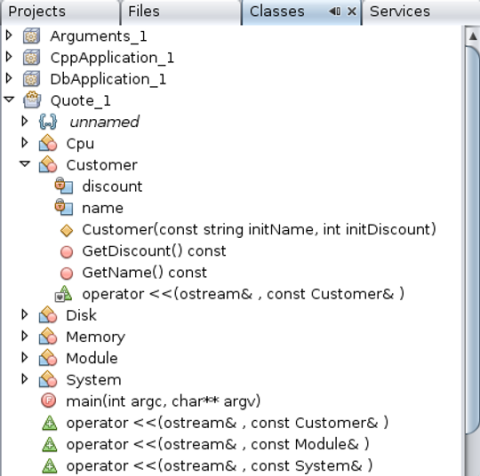Click the Arguments_1 project icon
This screenshot has width=480, height=476.
(x=31, y=36)
